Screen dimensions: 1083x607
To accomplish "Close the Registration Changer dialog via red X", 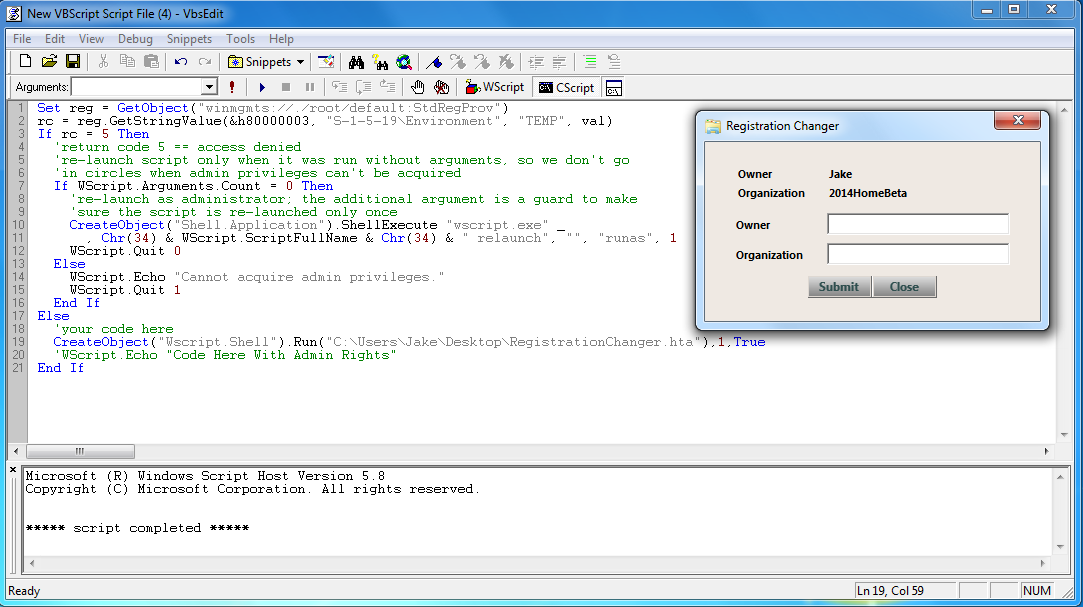I will tap(1017, 120).
